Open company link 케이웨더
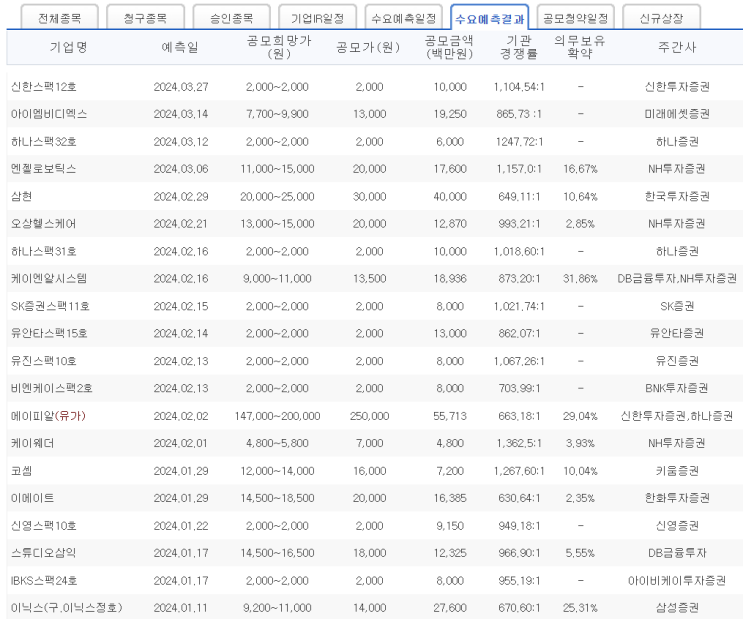This screenshot has height=619, width=743. click(33, 443)
